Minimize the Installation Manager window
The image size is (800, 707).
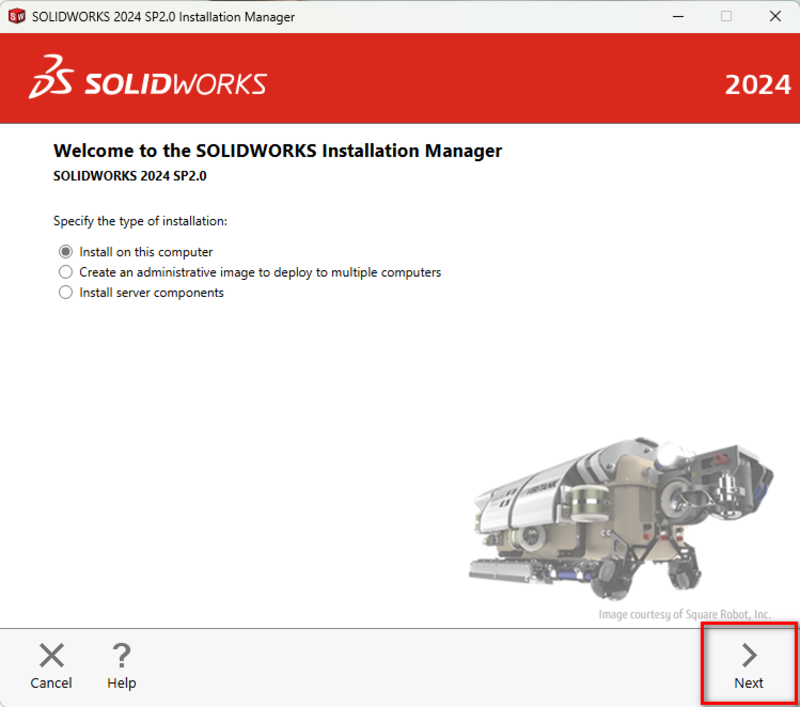tap(678, 16)
